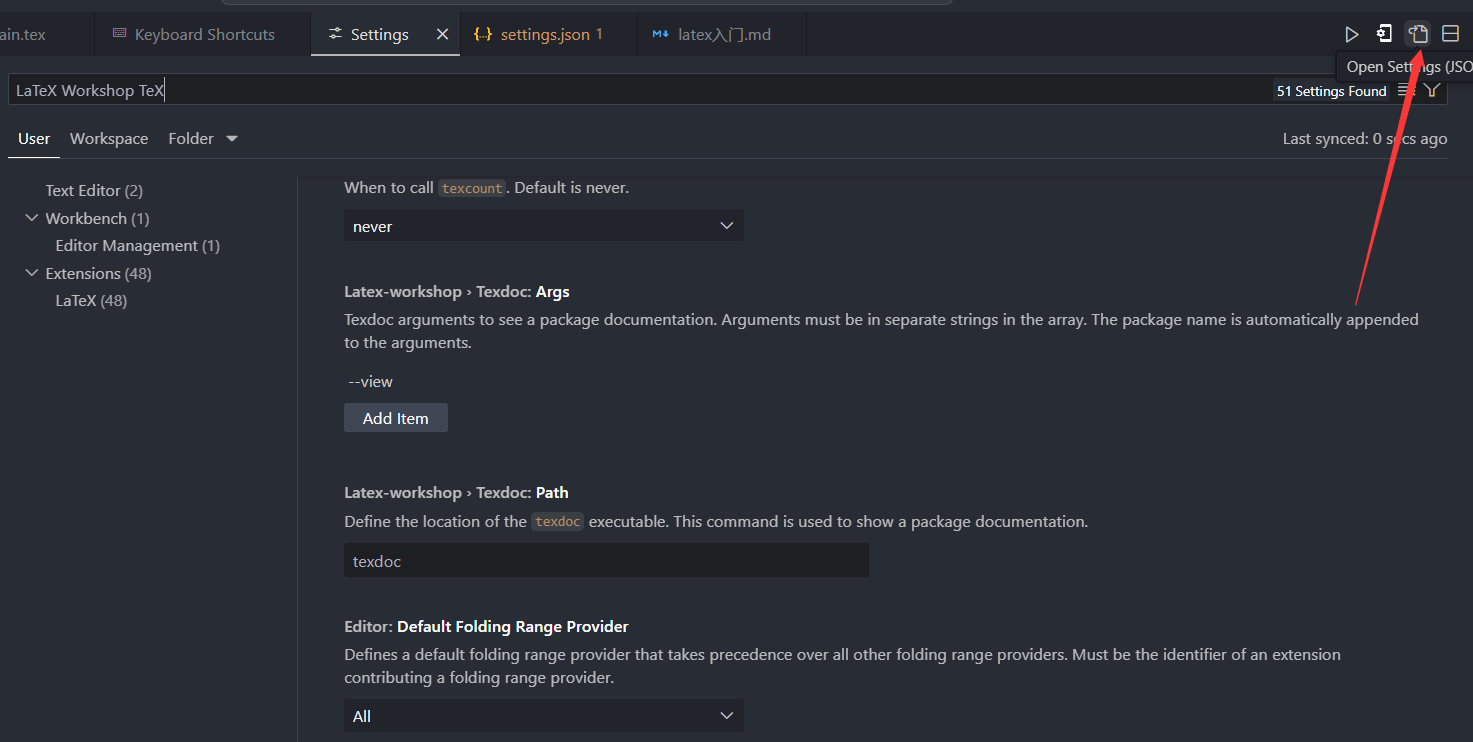The width and height of the screenshot is (1473, 742).
Task: Click the Texdoc Path input field
Action: [606, 561]
